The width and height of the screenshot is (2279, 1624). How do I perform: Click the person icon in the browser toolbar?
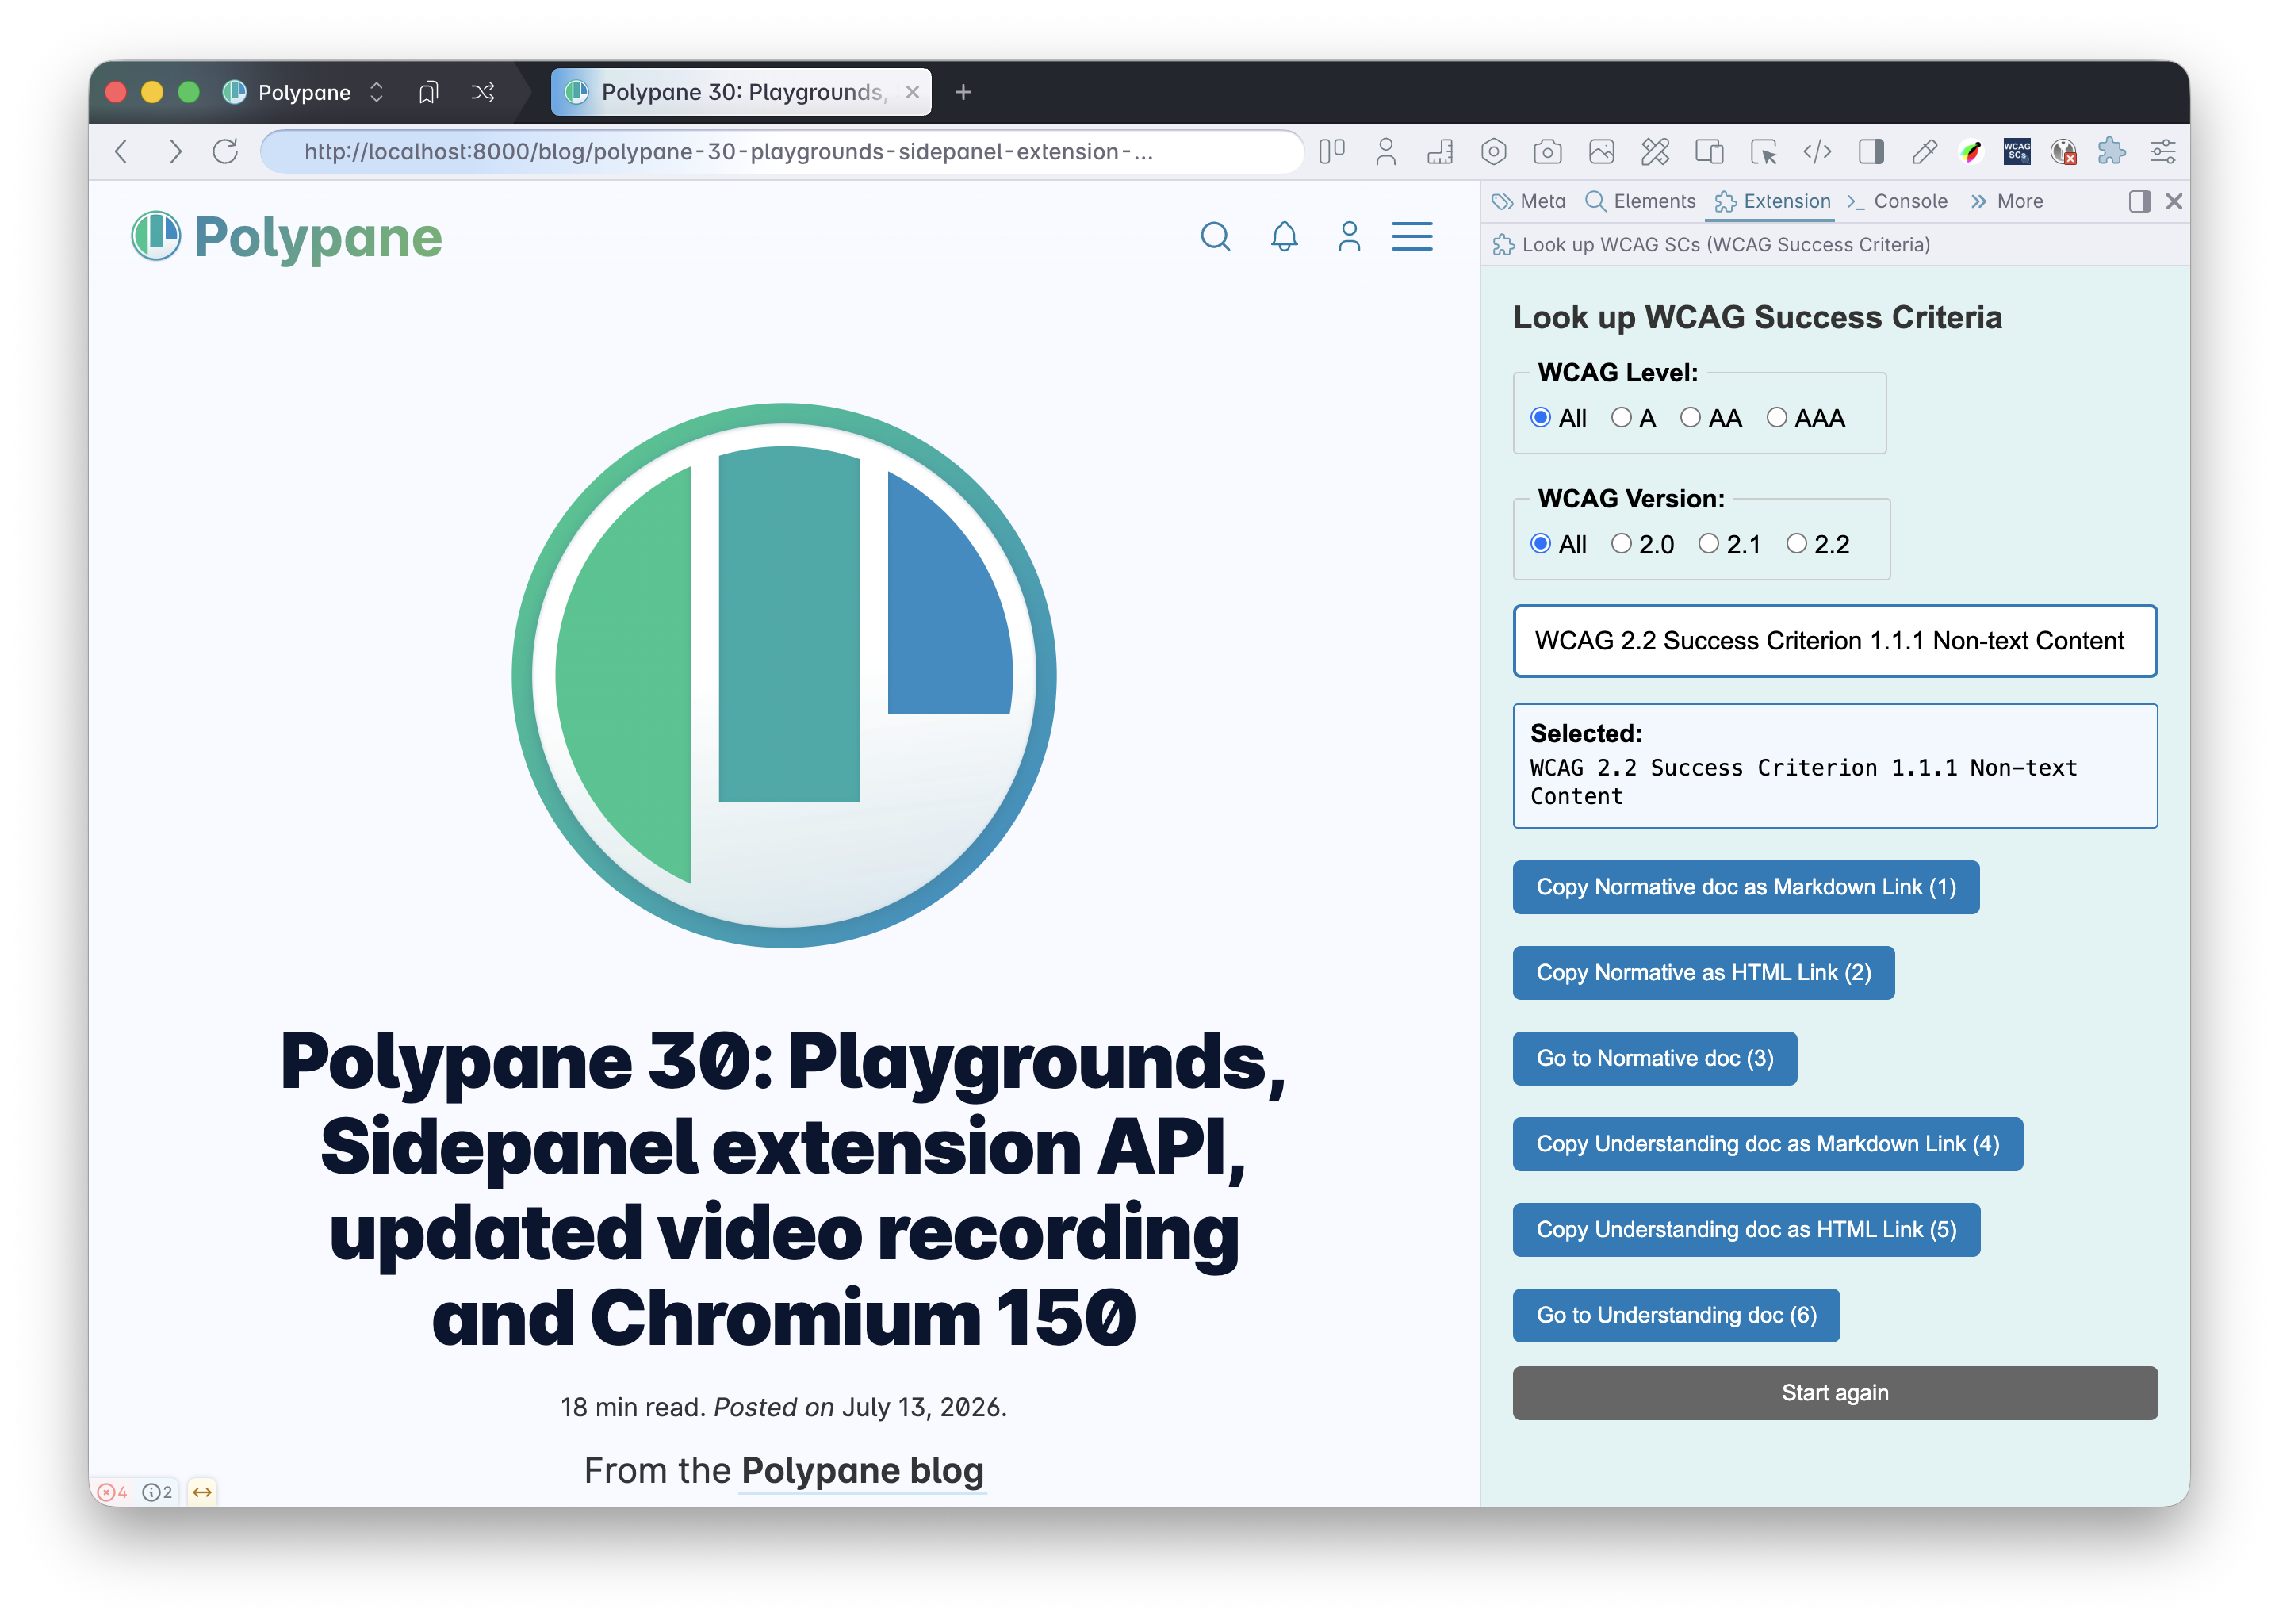coord(1386,151)
